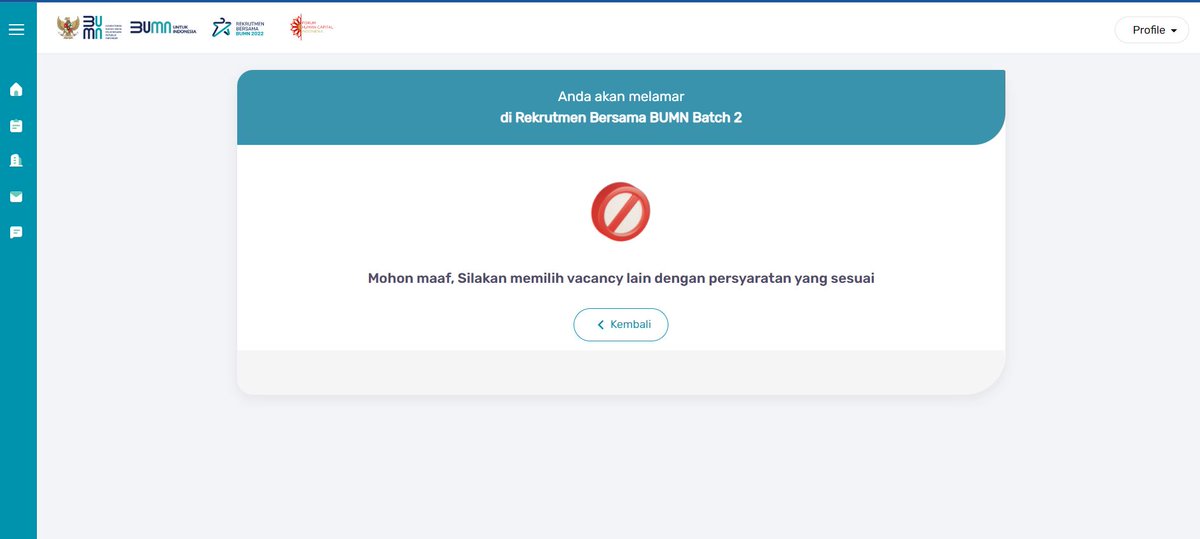Open the clipboard applications icon in the sidebar
The image size is (1200, 539).
(x=16, y=126)
